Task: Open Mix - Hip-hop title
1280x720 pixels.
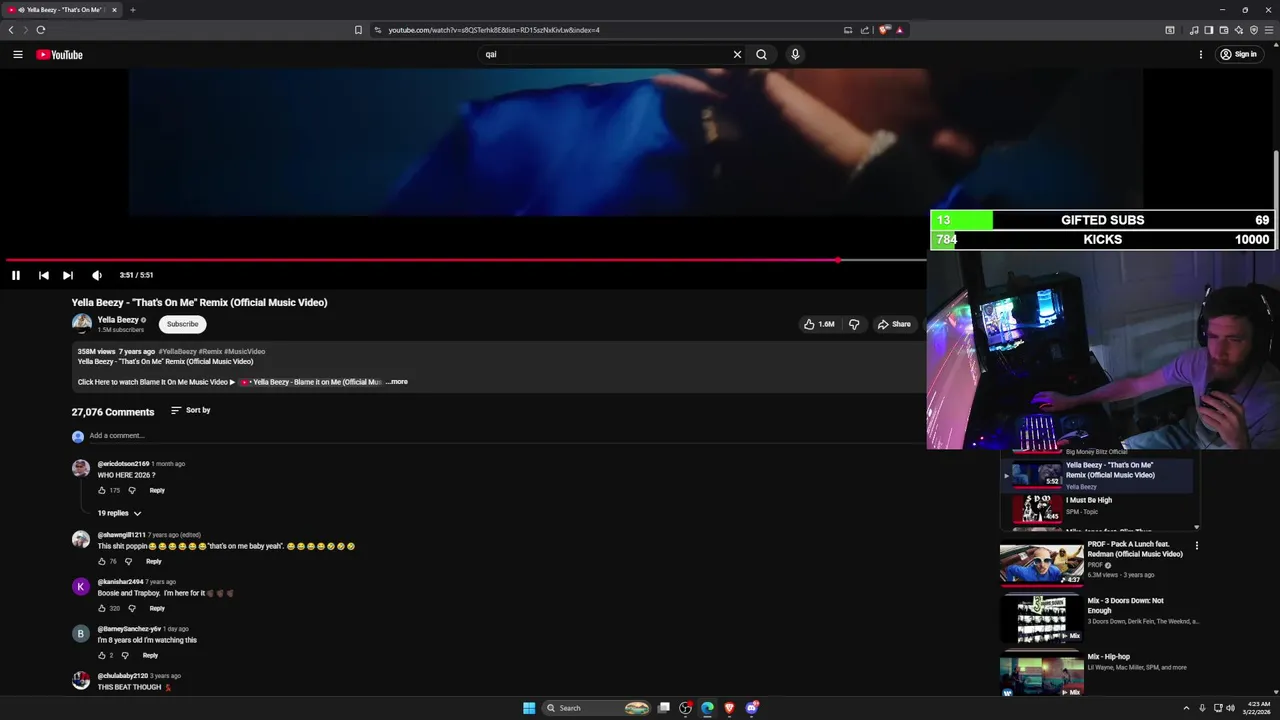Action: pyautogui.click(x=1109, y=657)
